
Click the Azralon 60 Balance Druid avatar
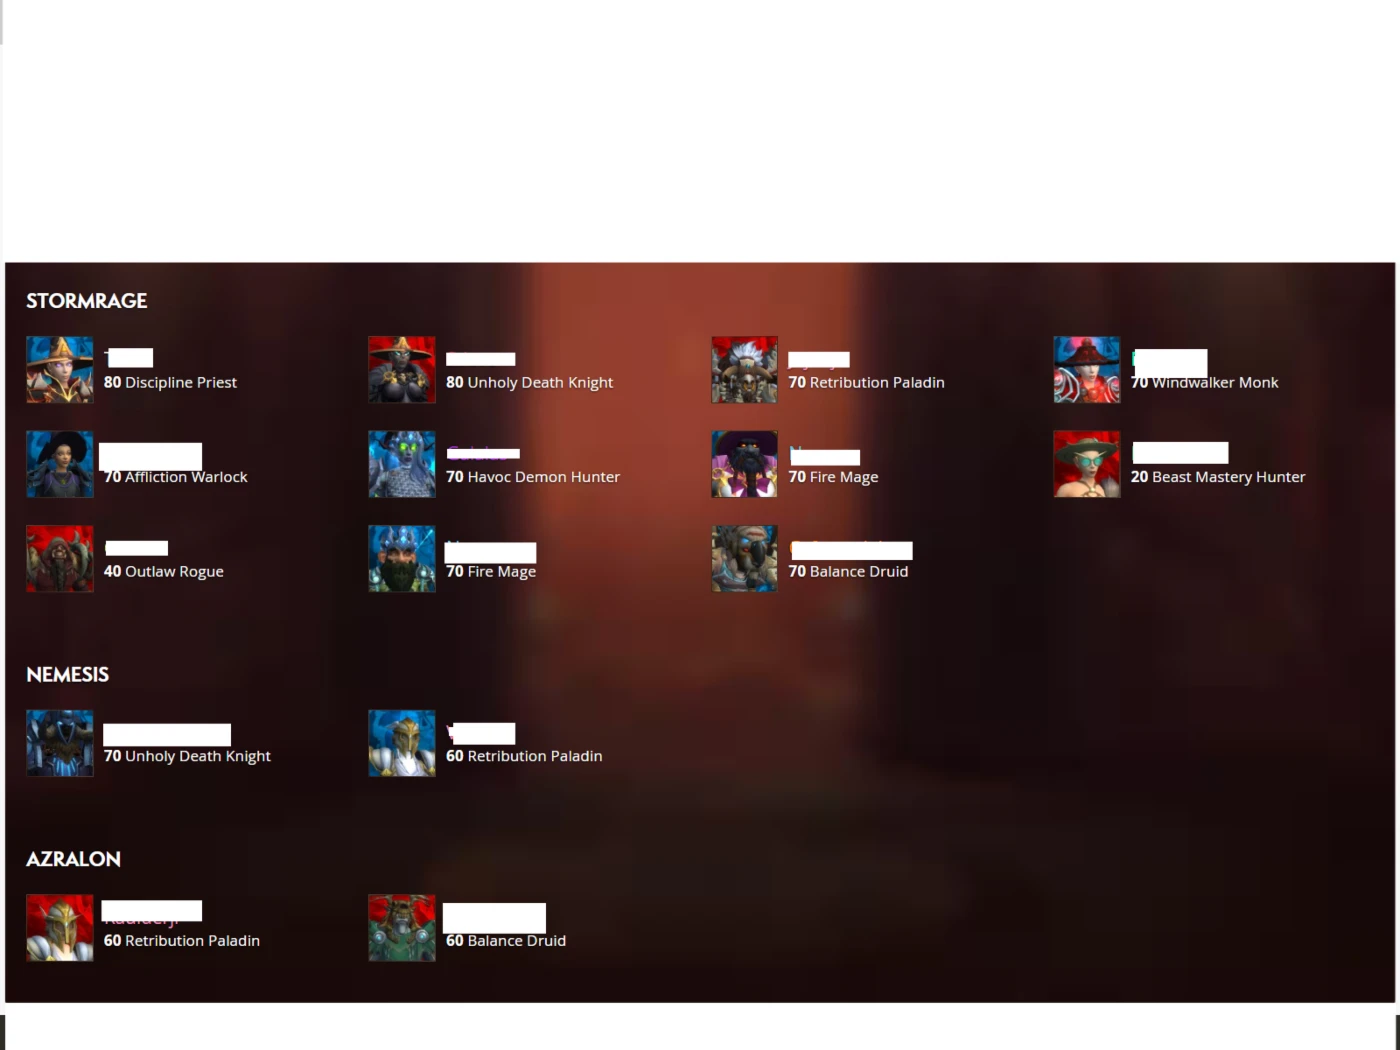click(402, 928)
